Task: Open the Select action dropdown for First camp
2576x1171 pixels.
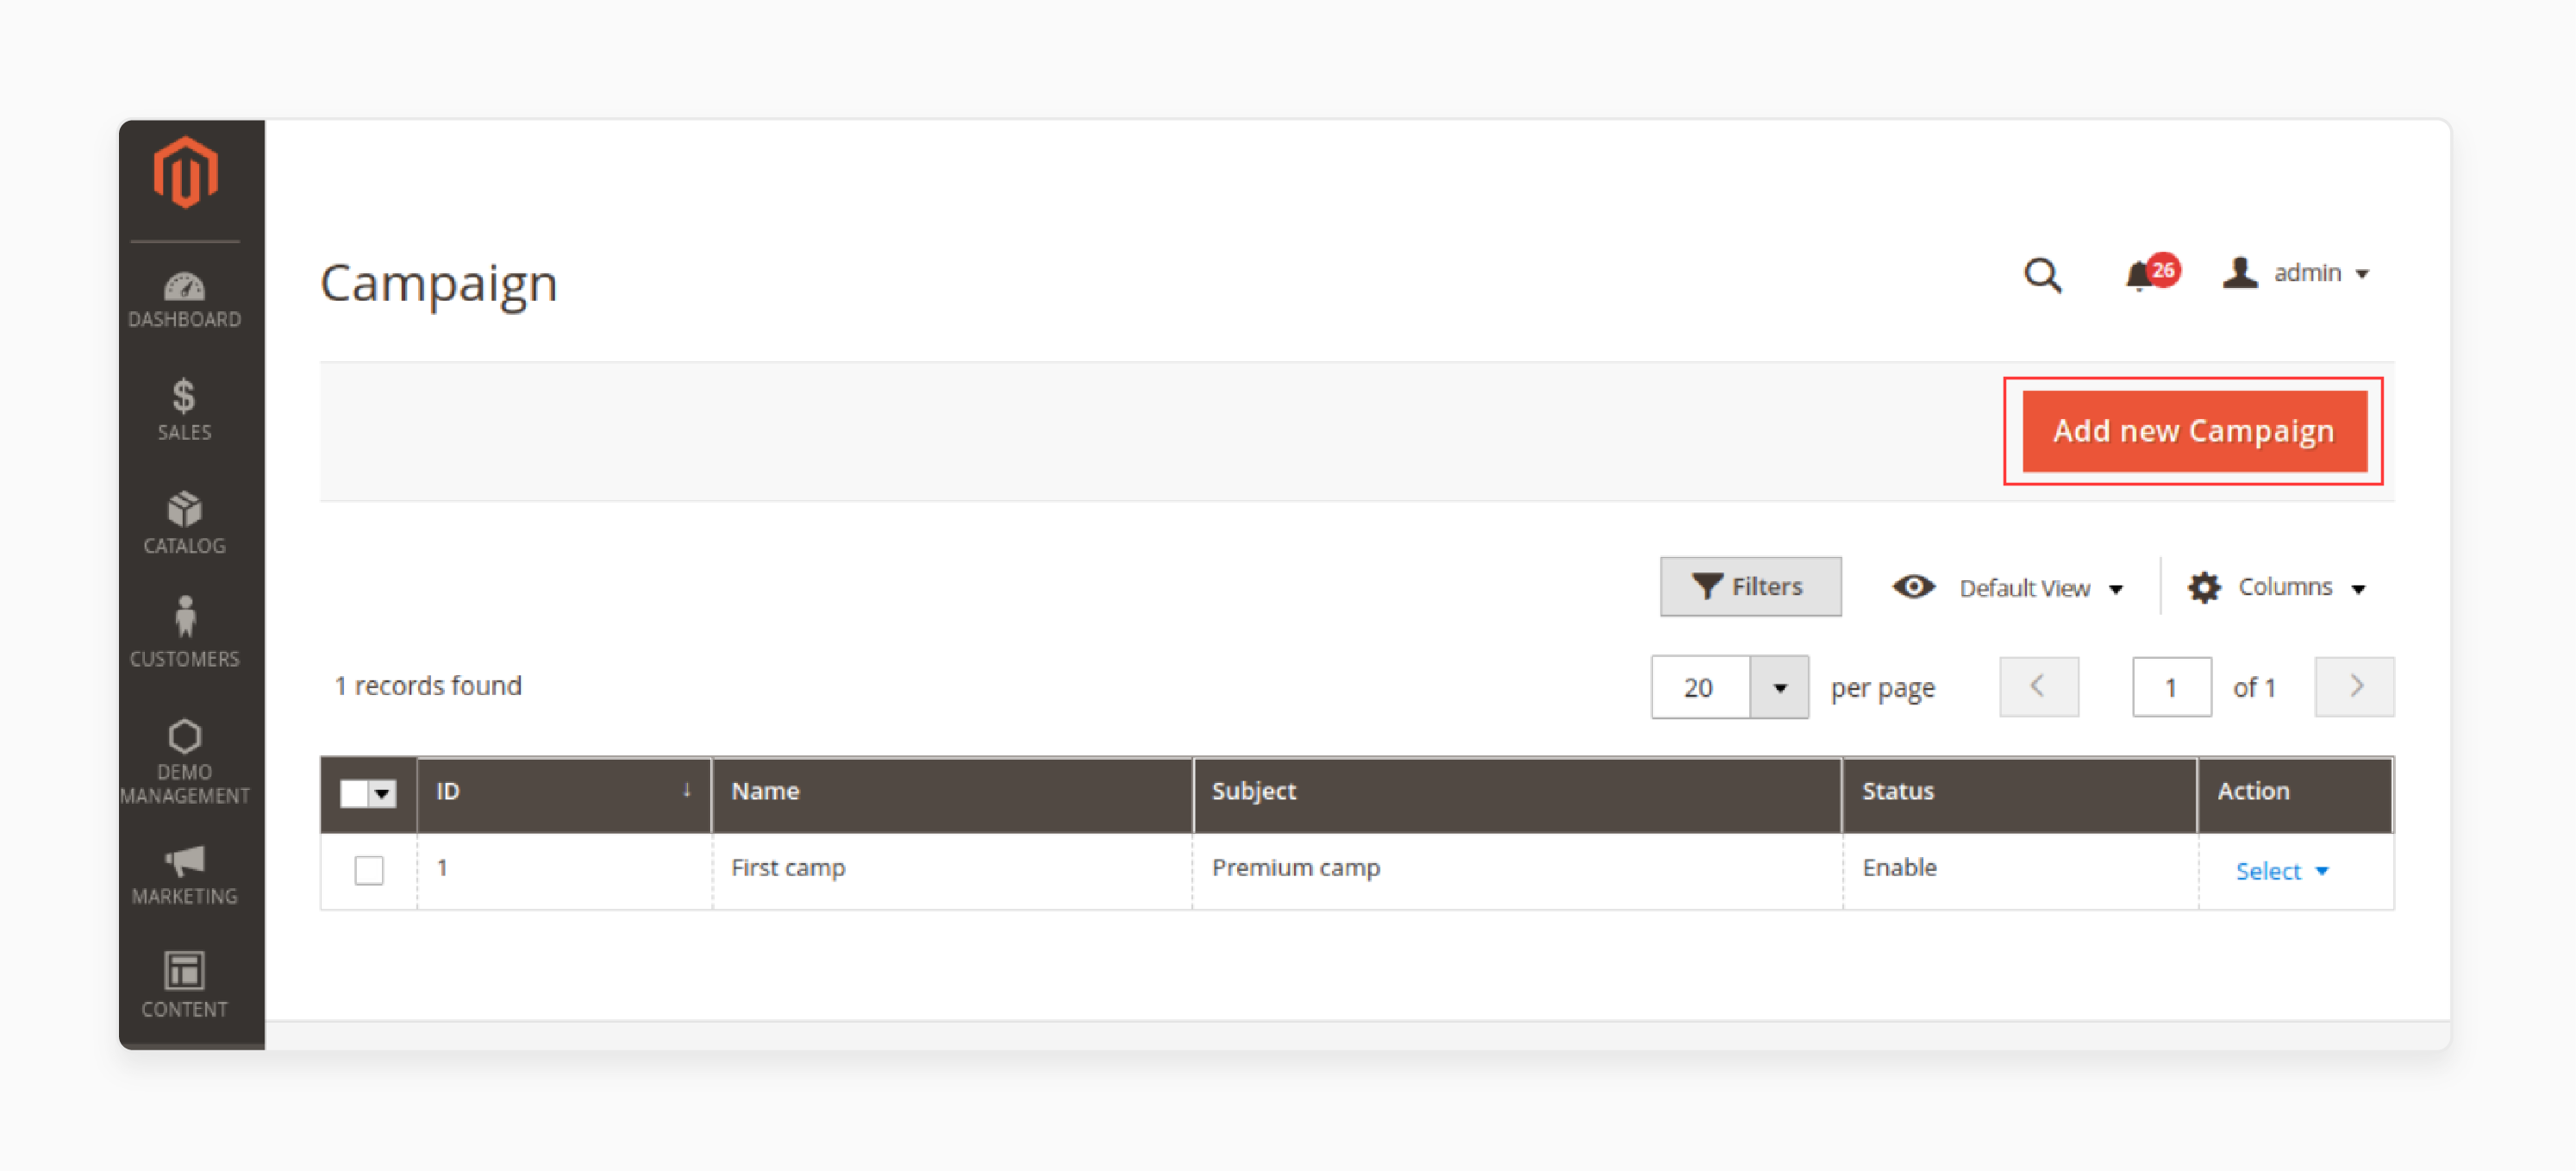Action: [2282, 871]
